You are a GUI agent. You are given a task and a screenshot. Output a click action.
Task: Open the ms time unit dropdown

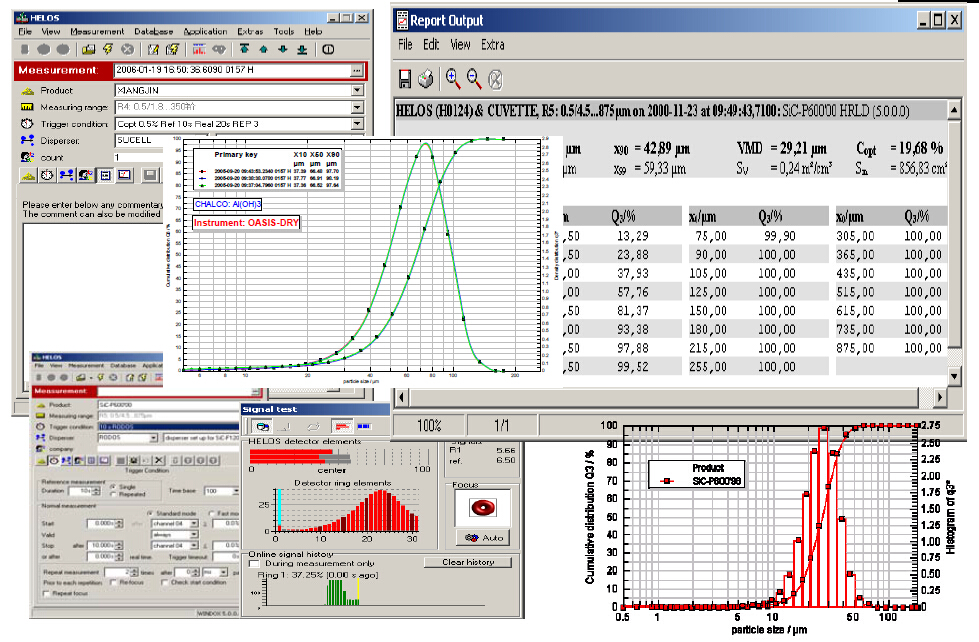point(223,572)
